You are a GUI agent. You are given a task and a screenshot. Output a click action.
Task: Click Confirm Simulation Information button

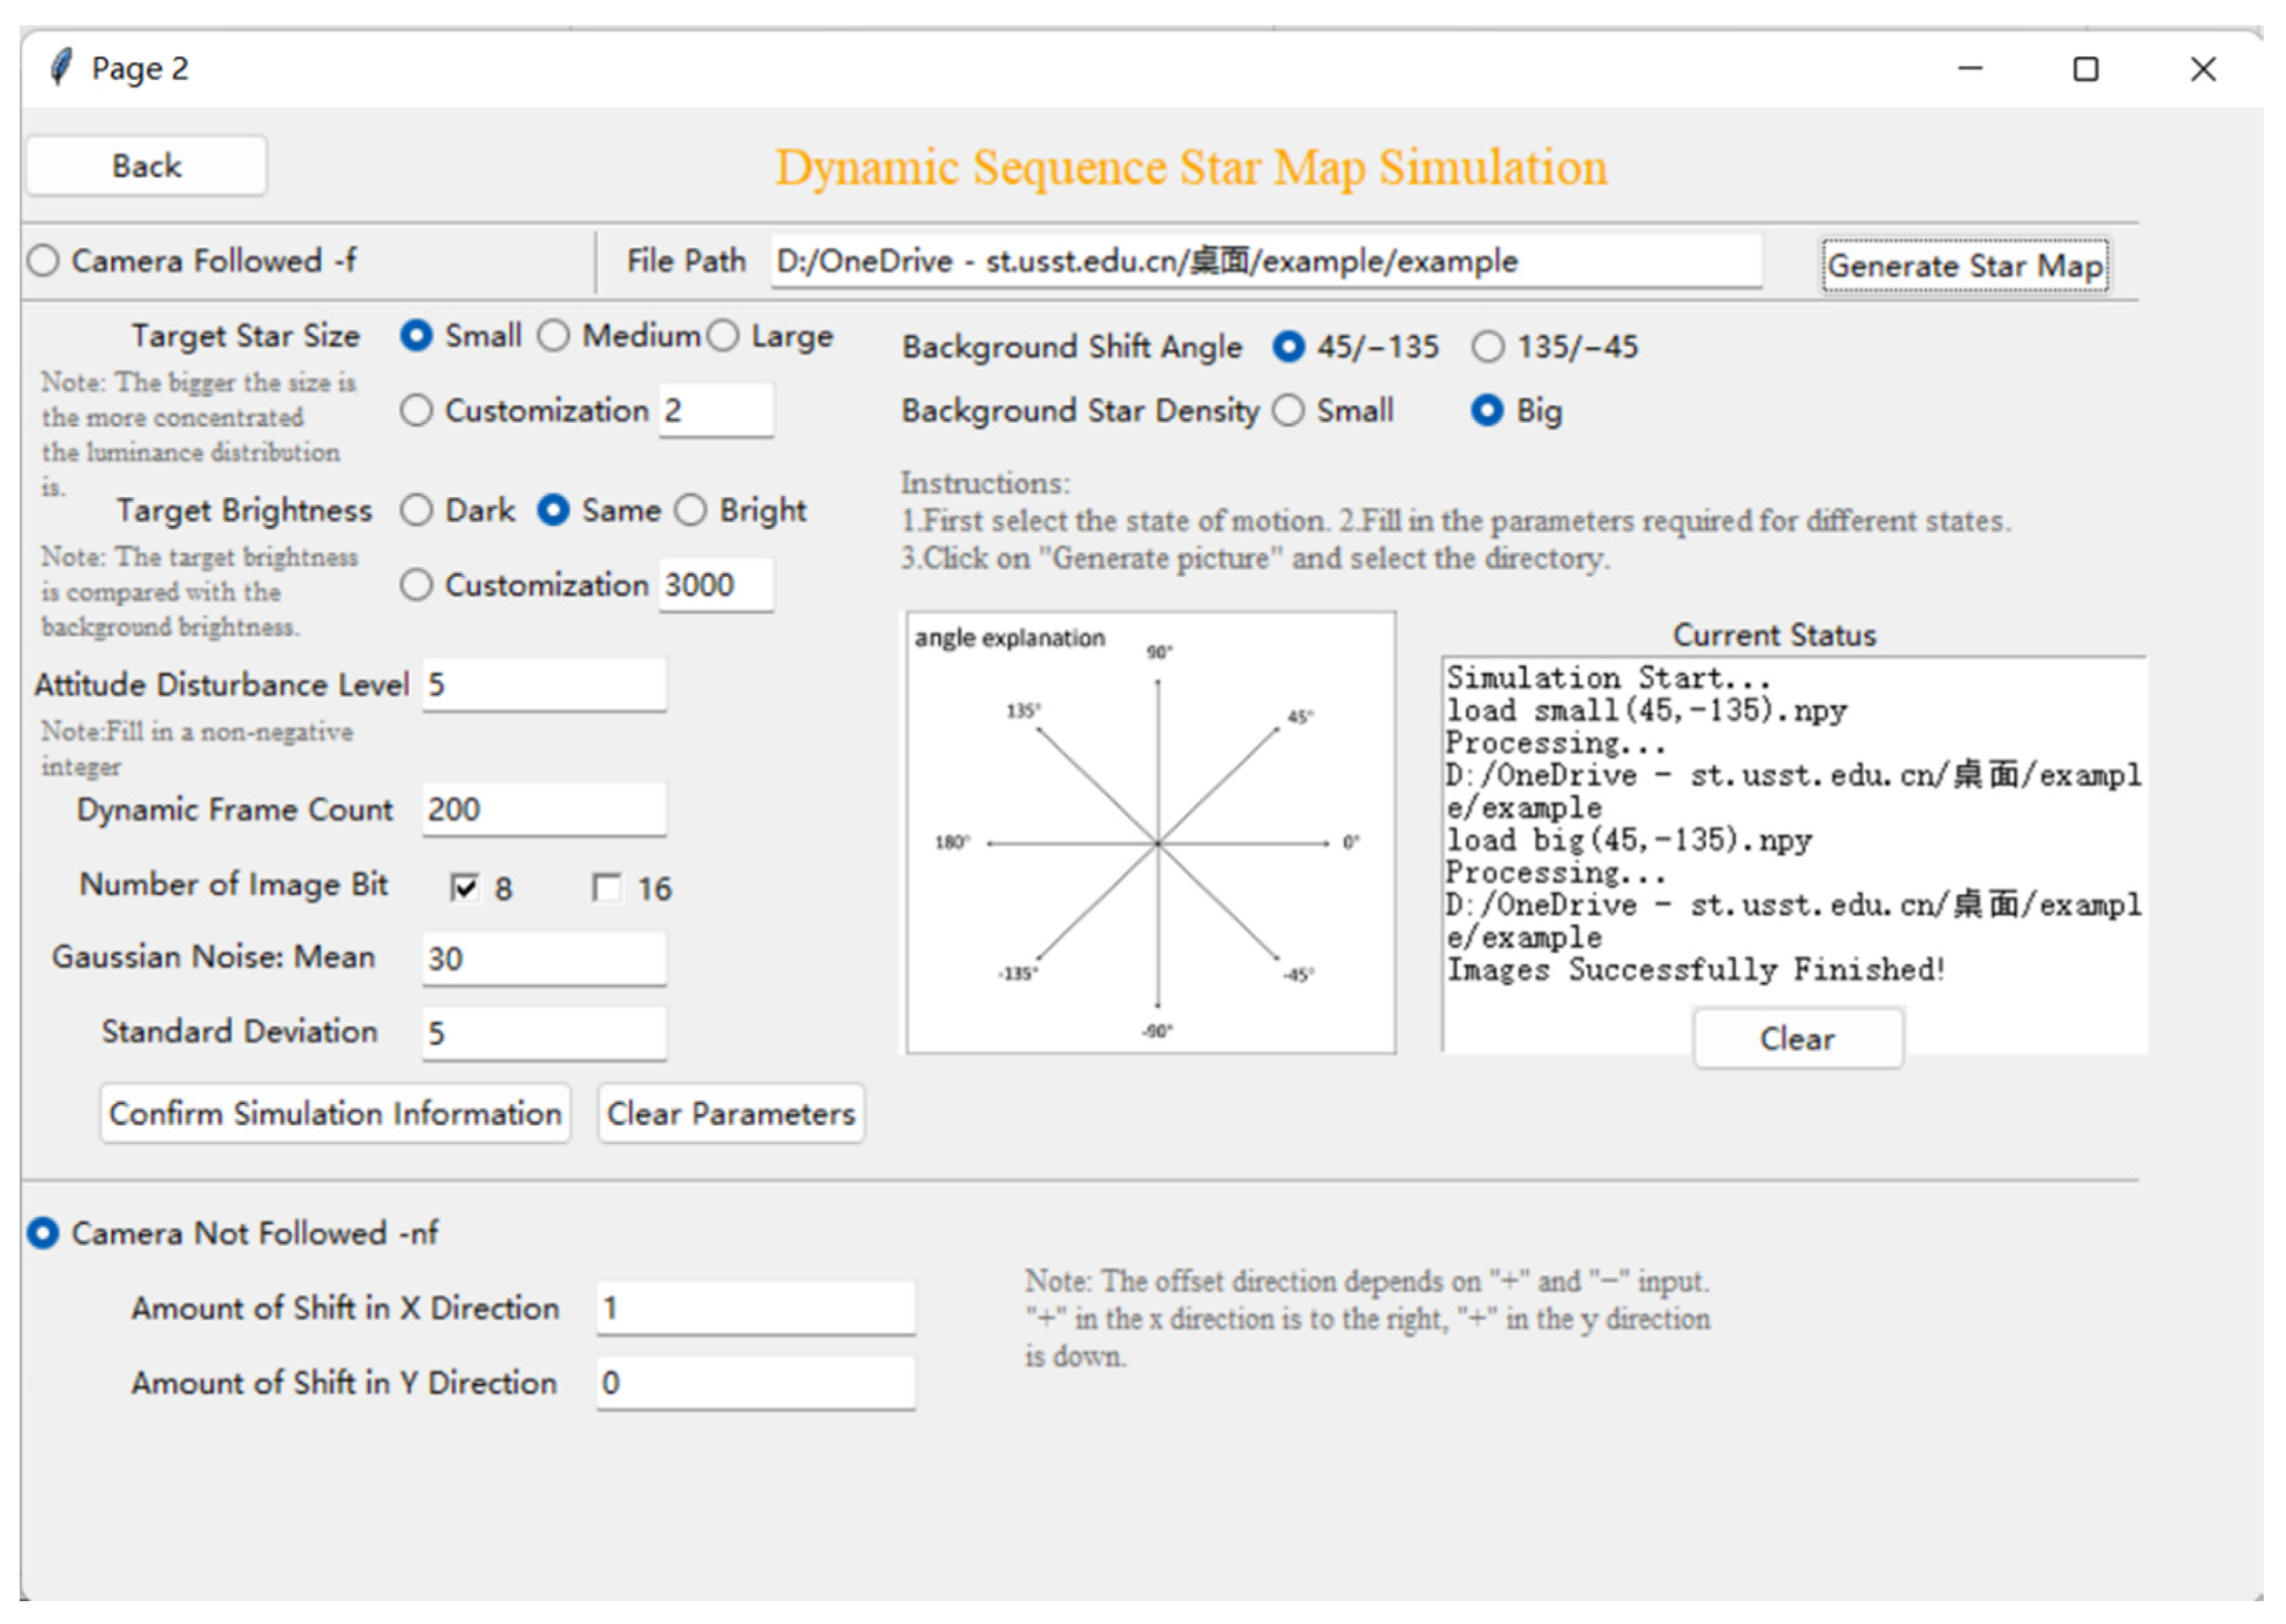pyautogui.click(x=335, y=1113)
